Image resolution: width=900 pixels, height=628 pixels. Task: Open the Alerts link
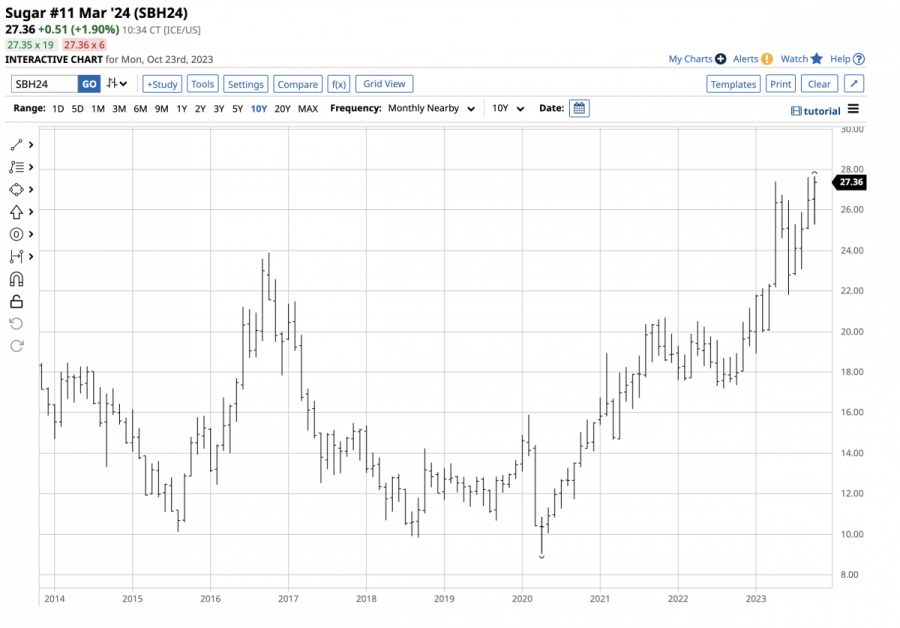[x=746, y=59]
